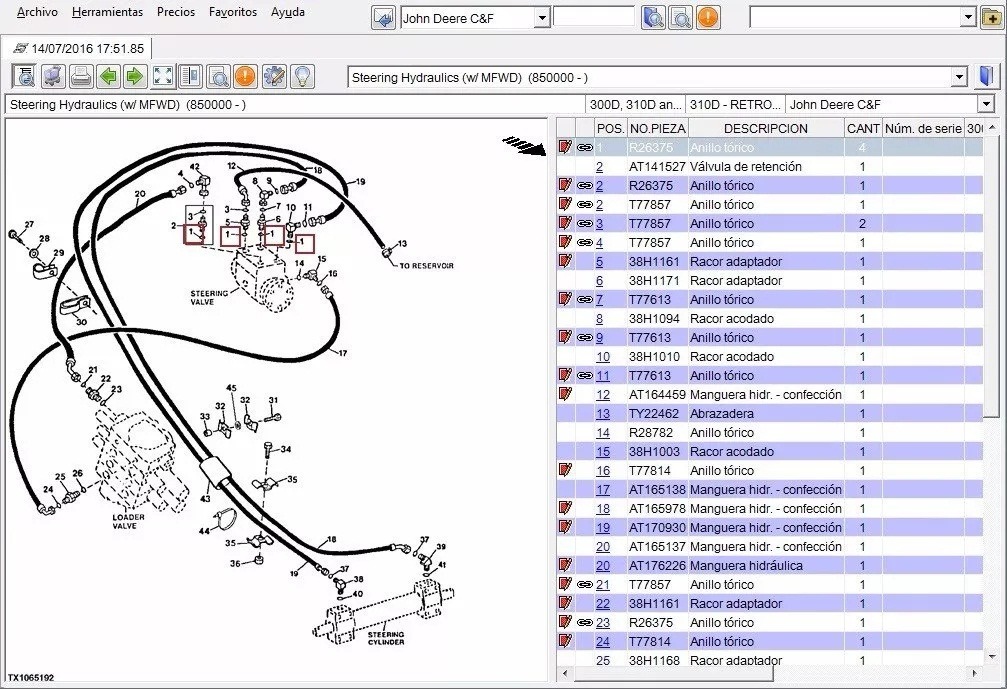This screenshot has width=1007, height=689.
Task: Click the empty search field beside the catalog selector
Action: [593, 17]
